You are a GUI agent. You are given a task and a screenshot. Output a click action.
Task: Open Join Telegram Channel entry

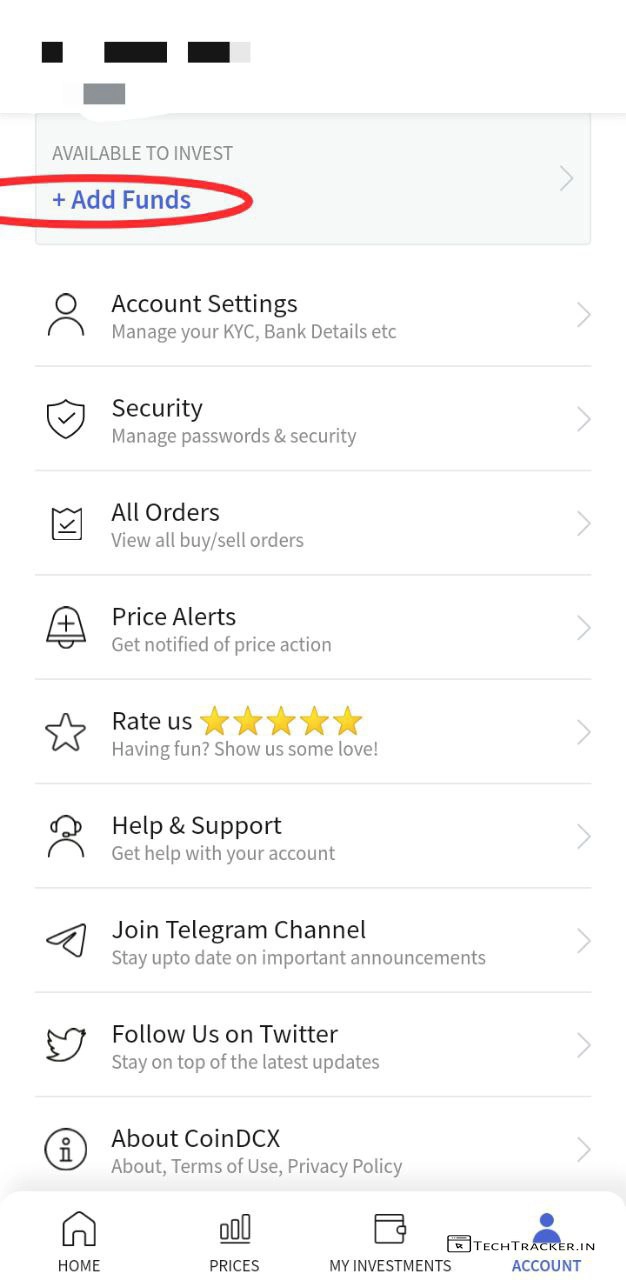[x=298, y=941]
